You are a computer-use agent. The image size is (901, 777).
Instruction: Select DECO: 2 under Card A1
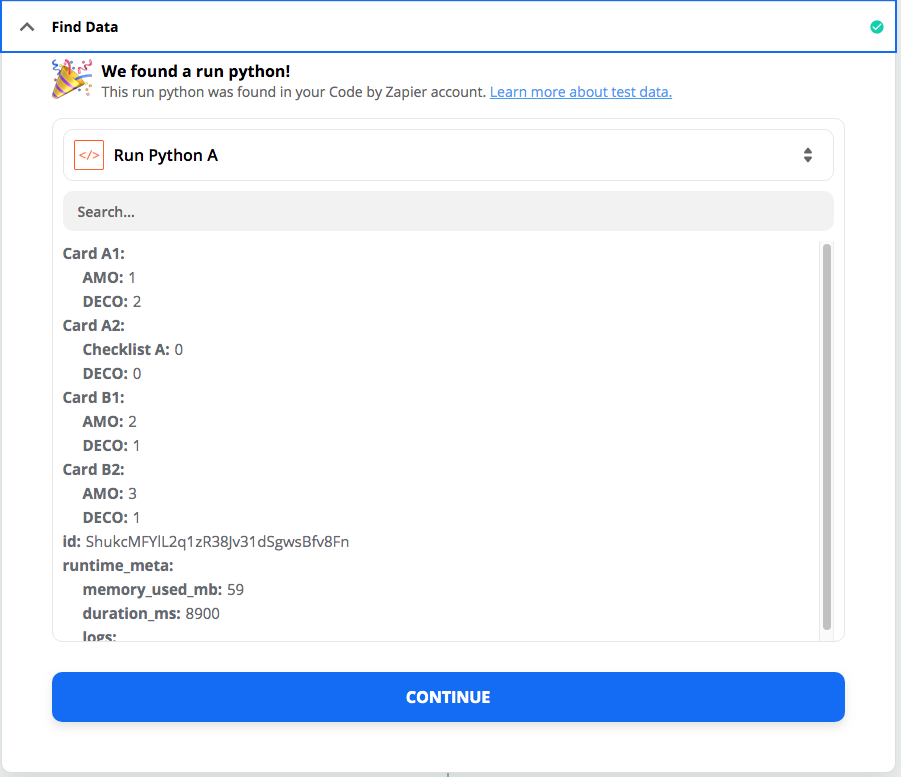112,302
